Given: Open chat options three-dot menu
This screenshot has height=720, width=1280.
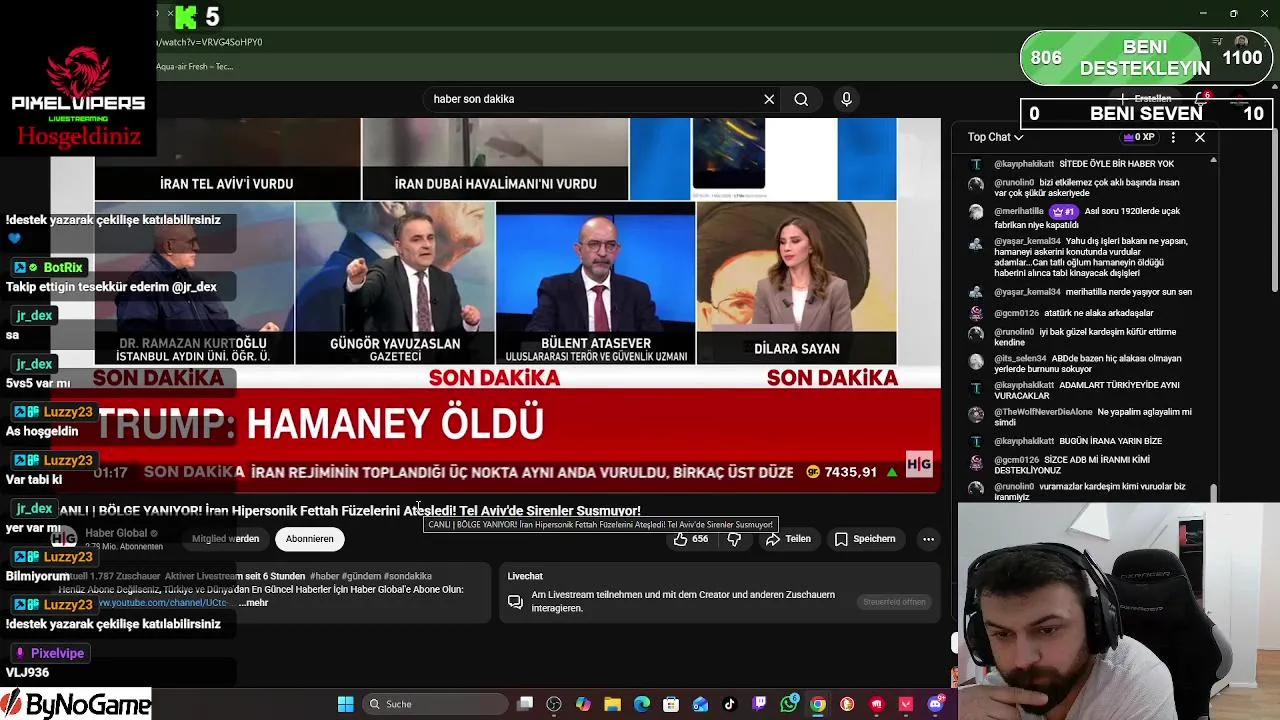Looking at the screenshot, I should (1173, 137).
